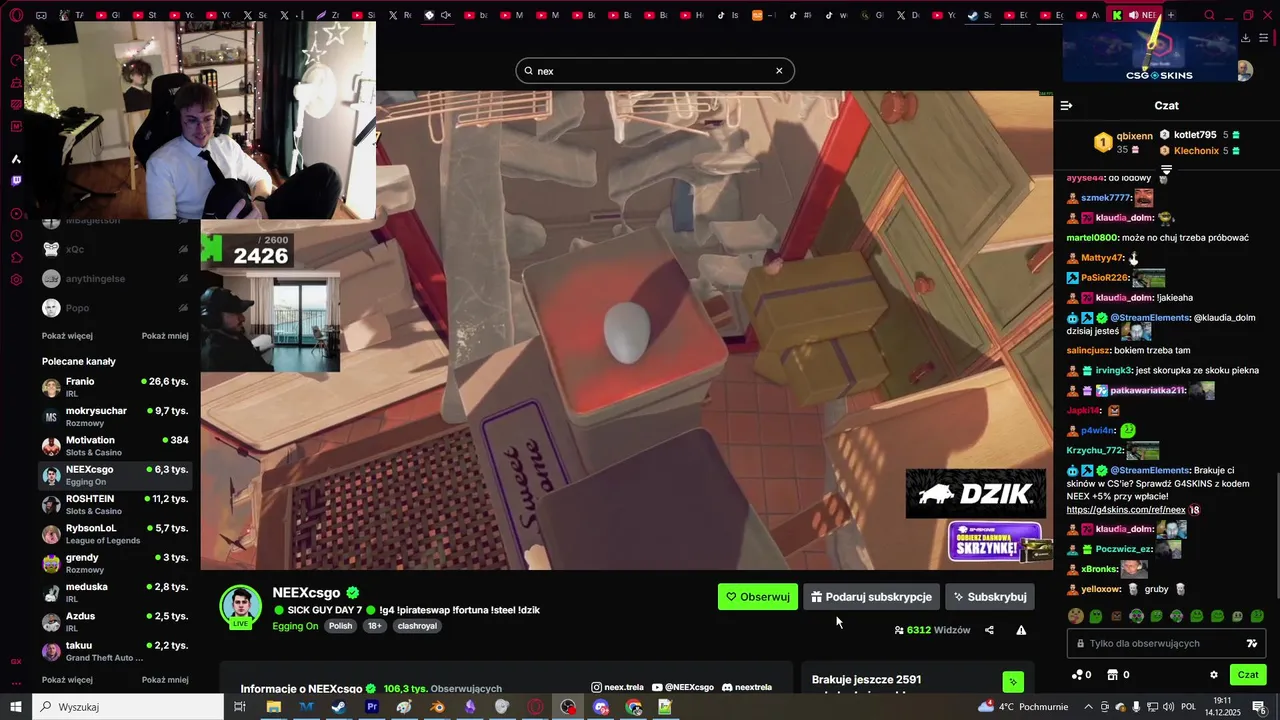Report the stream with warning icon
The image size is (1280, 720).
pos(1021,630)
